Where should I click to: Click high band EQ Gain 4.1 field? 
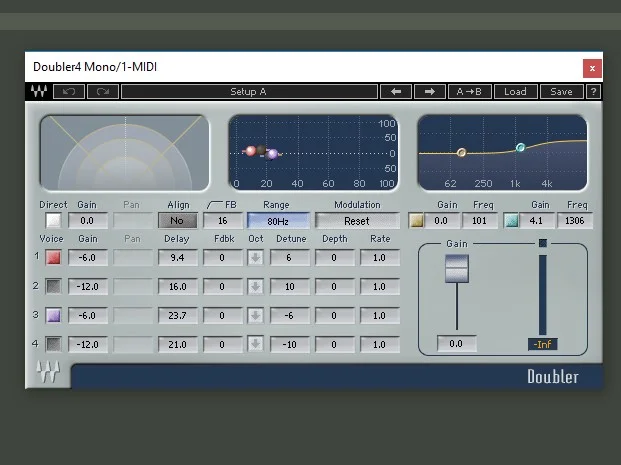point(537,221)
